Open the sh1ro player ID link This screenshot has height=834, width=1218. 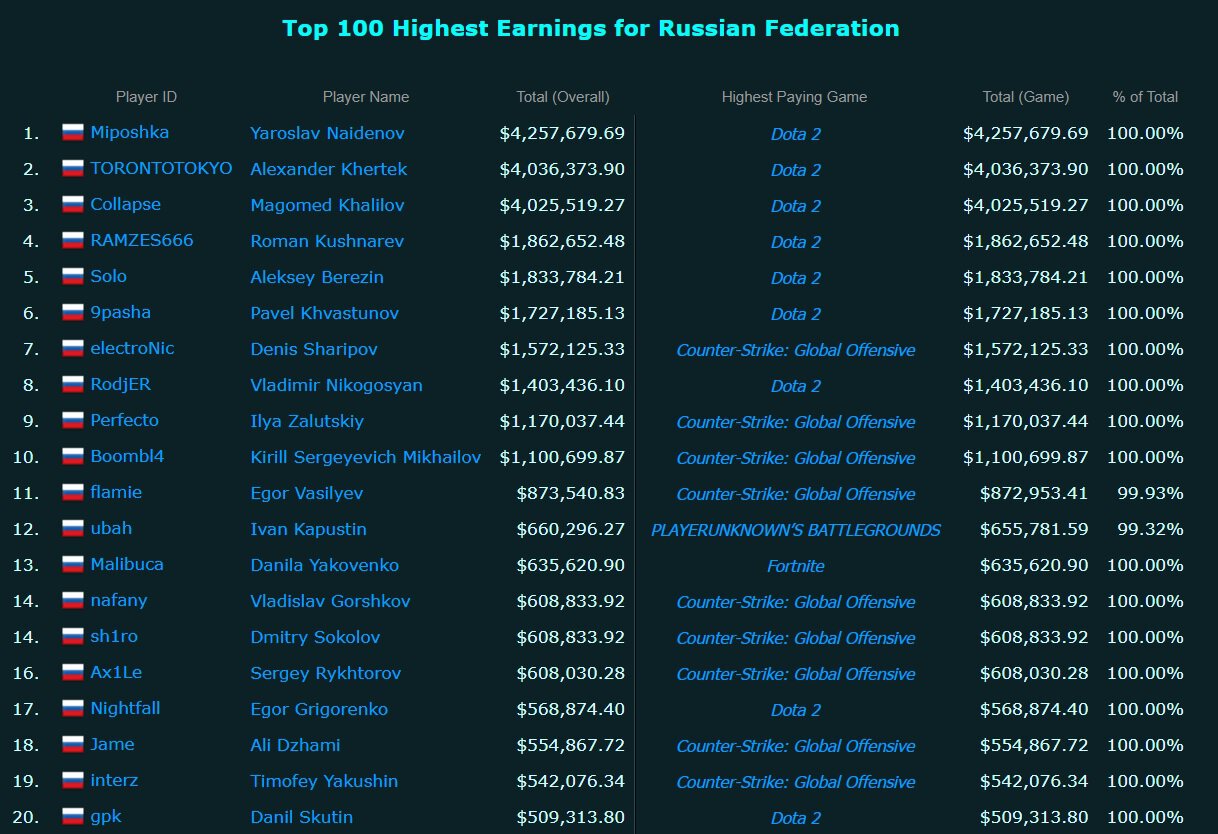click(114, 637)
